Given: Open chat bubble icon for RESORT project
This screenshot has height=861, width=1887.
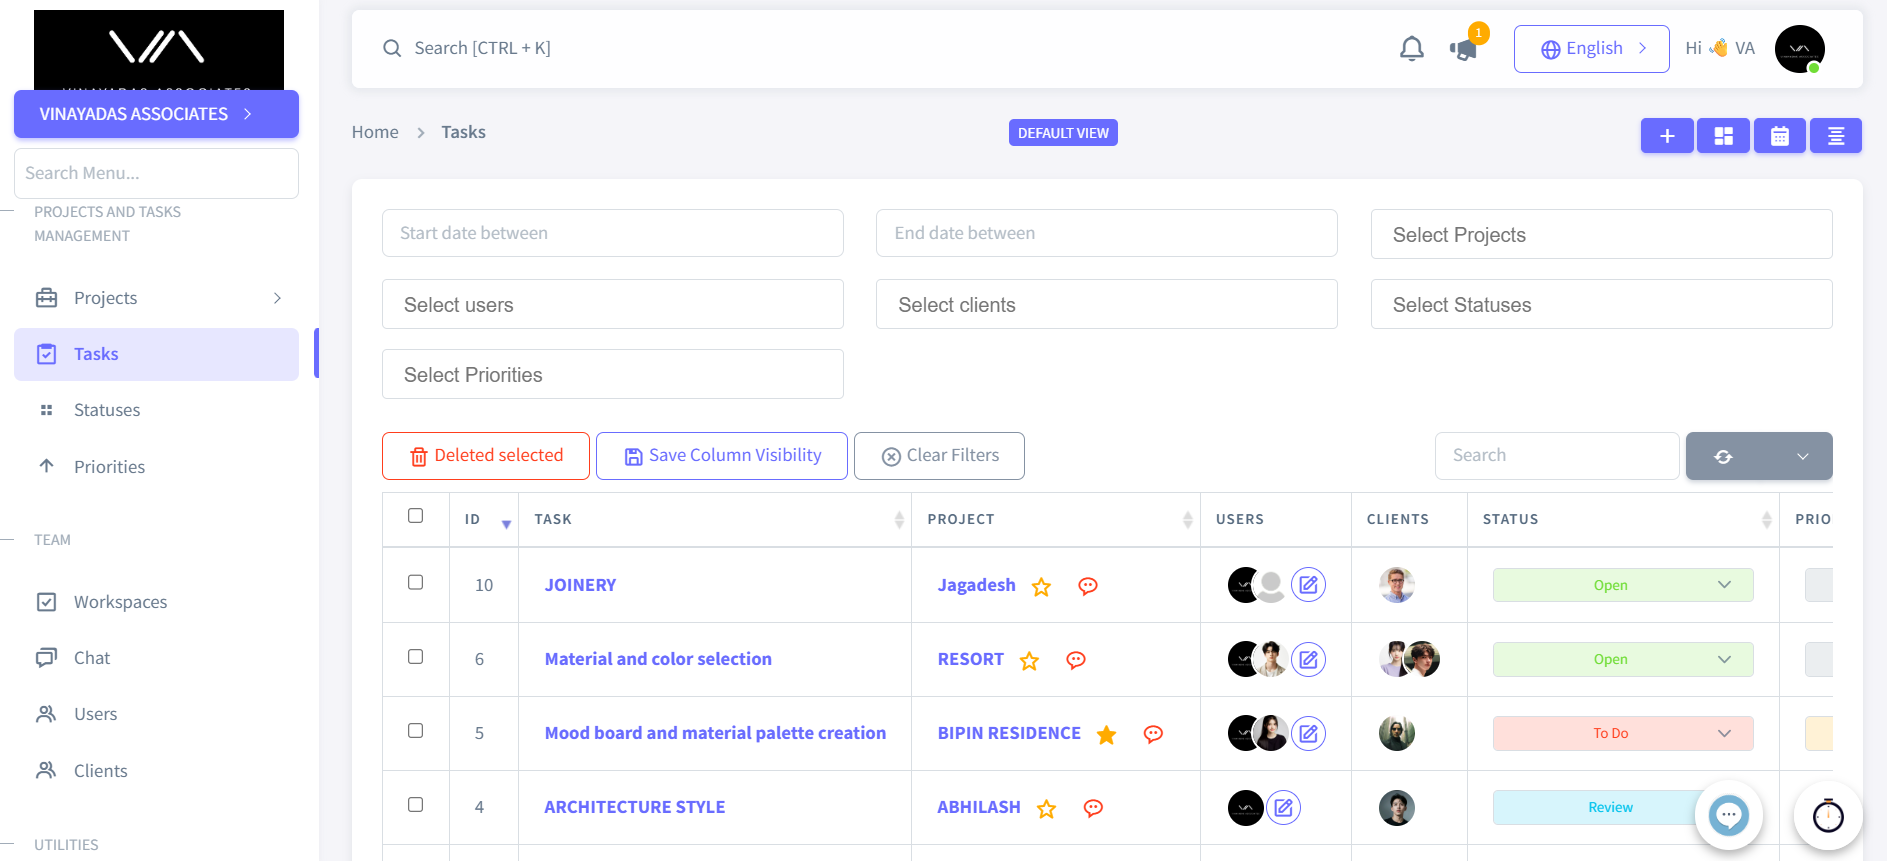Looking at the screenshot, I should pos(1076,660).
